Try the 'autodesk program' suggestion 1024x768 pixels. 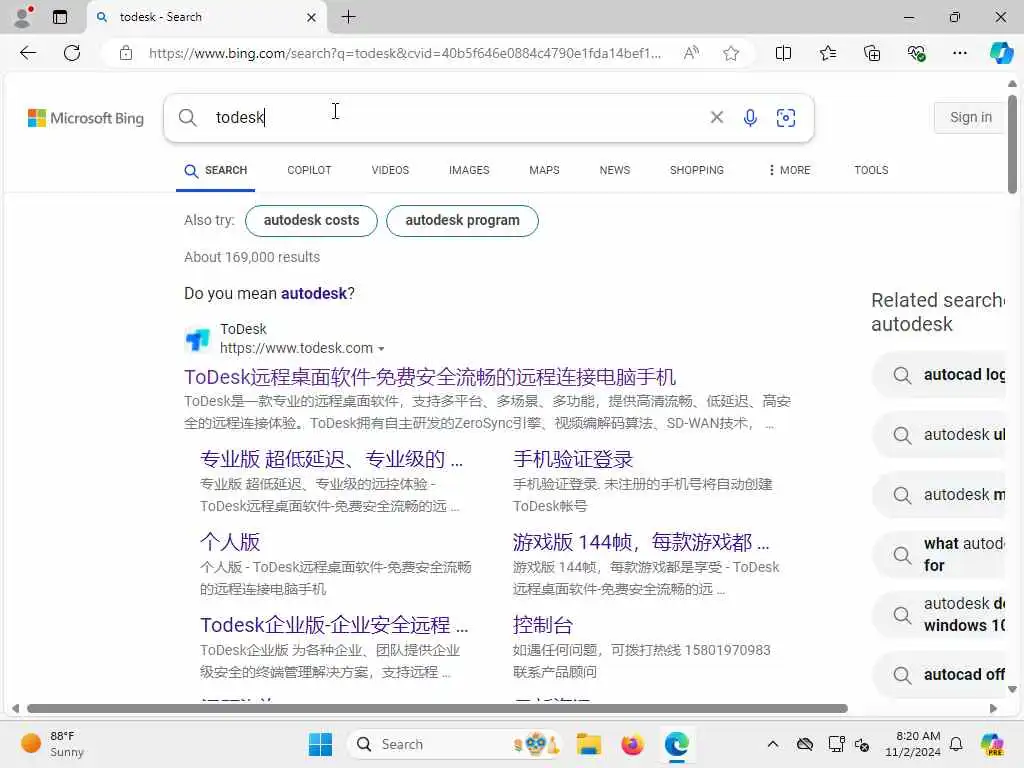(x=462, y=221)
